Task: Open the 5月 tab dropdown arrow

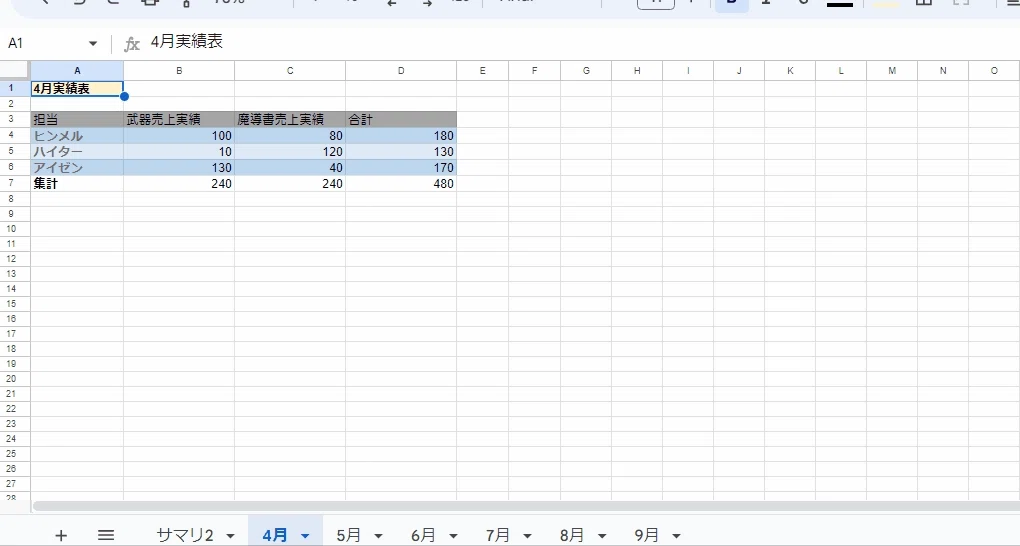Action: [x=379, y=536]
